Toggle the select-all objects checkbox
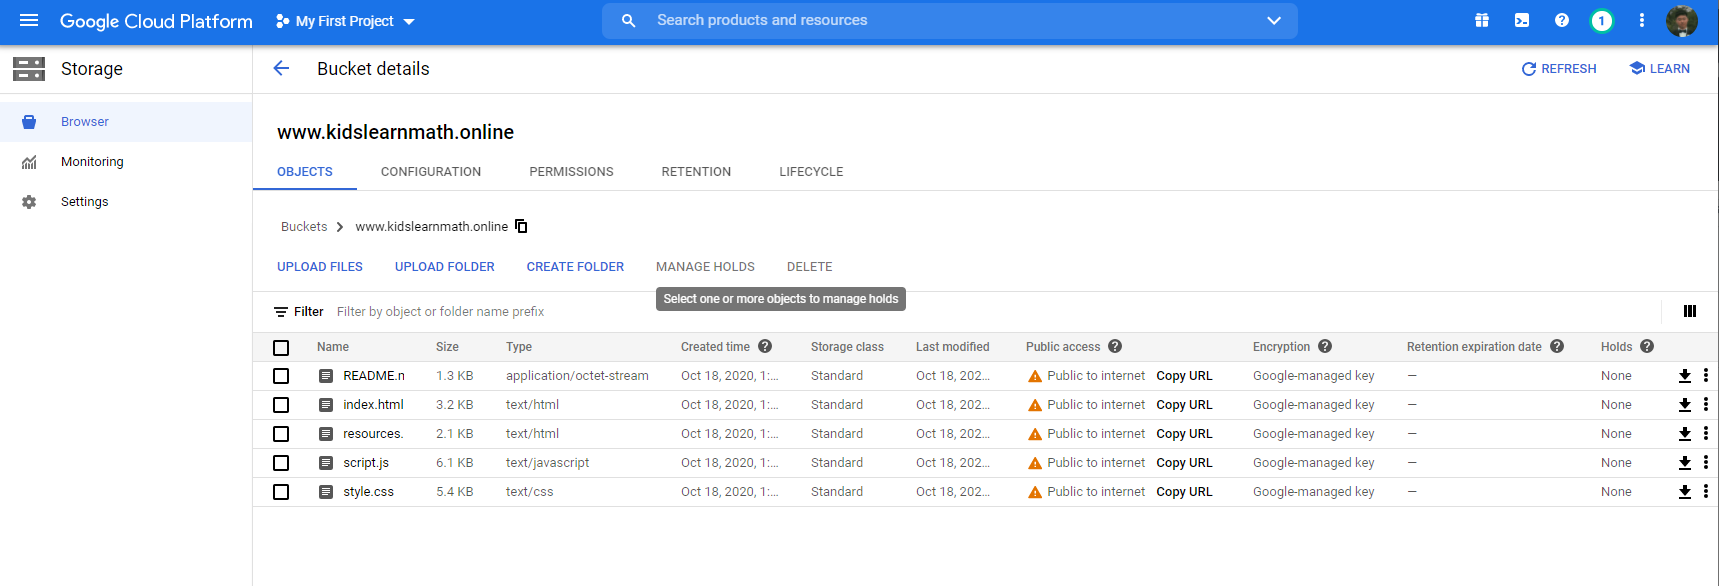1719x586 pixels. click(x=281, y=348)
